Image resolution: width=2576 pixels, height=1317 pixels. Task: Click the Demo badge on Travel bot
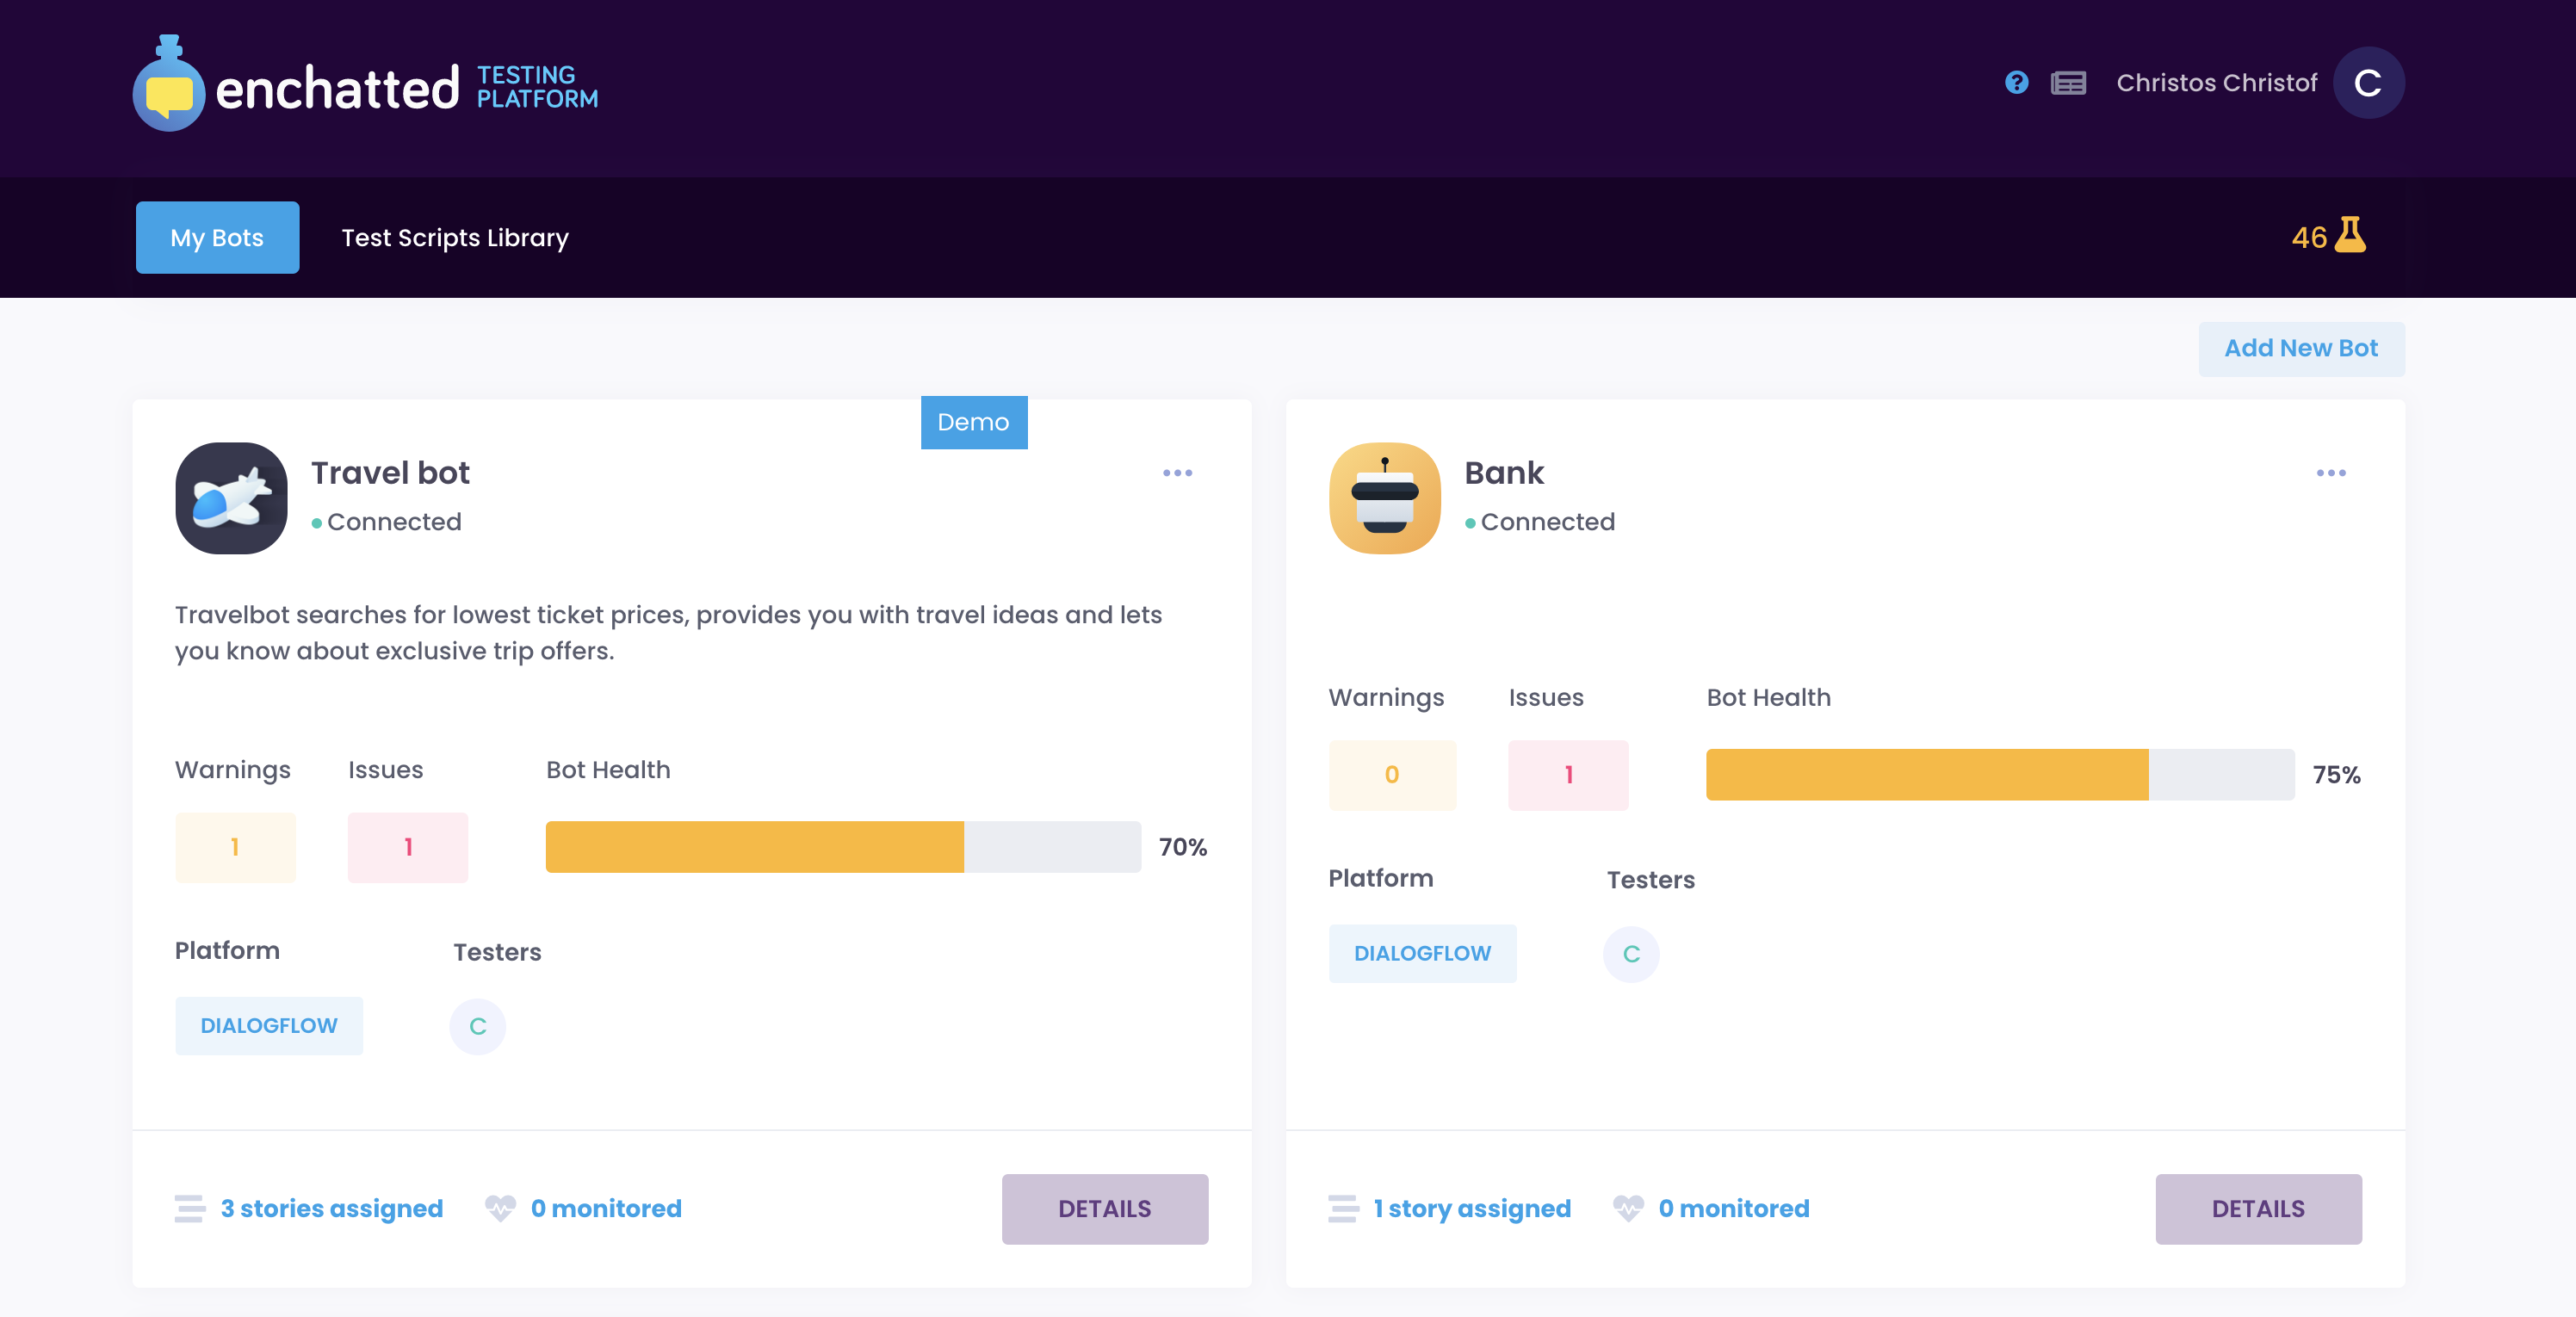pos(973,422)
